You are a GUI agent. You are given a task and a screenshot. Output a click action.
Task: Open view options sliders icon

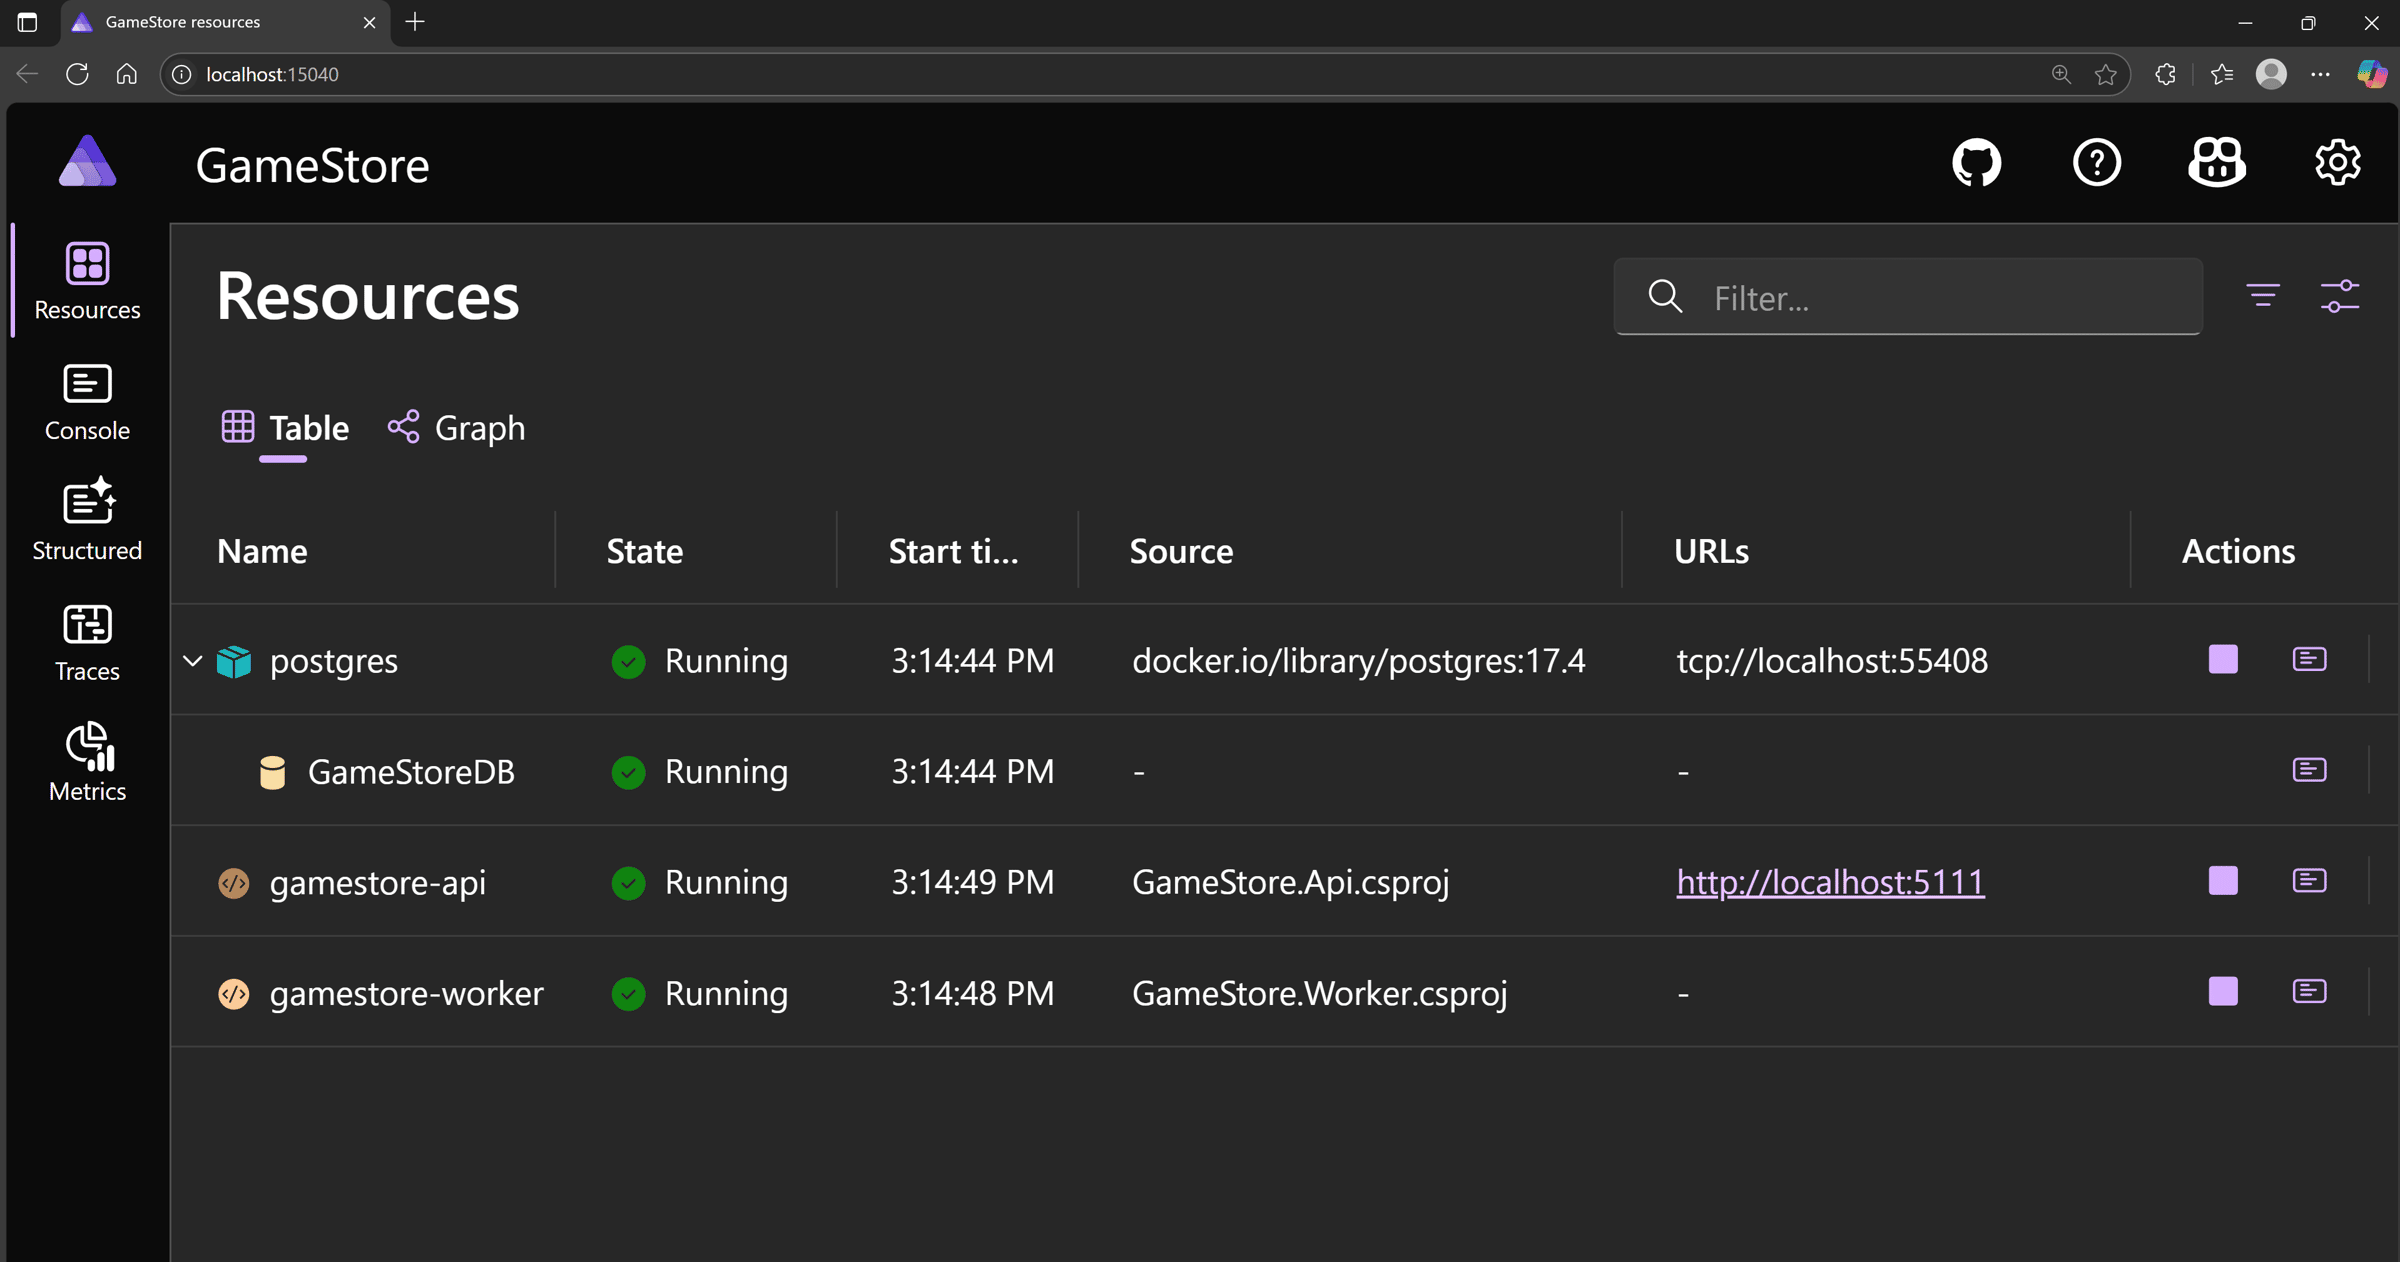pos(2340,296)
